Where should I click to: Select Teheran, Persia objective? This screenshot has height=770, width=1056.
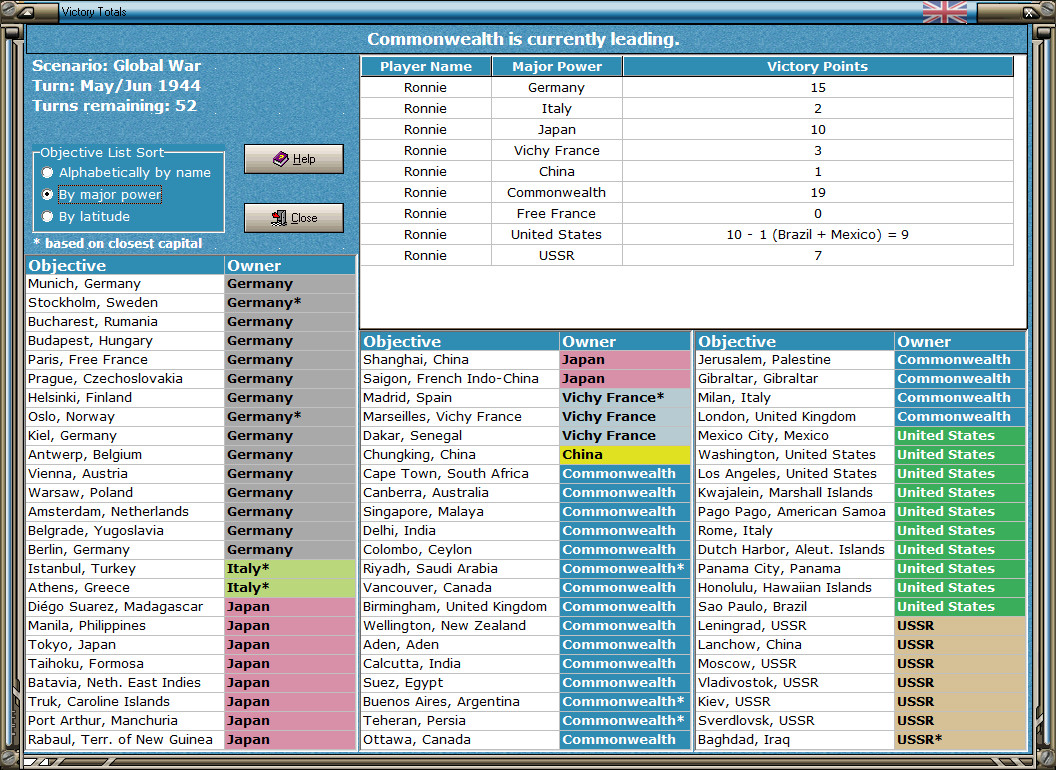coord(460,720)
